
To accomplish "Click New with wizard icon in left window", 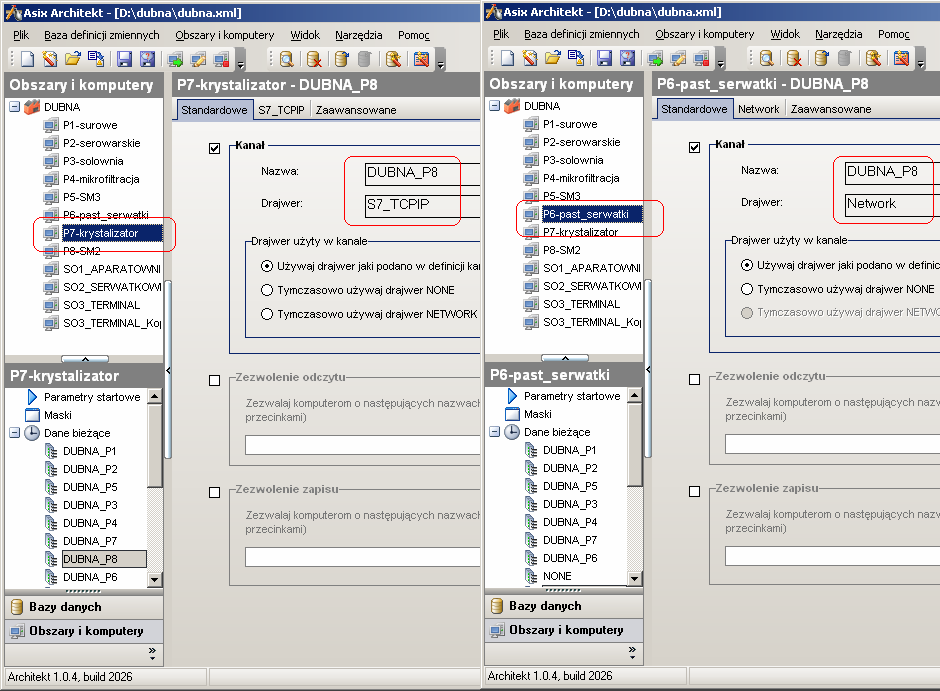I will (50, 59).
